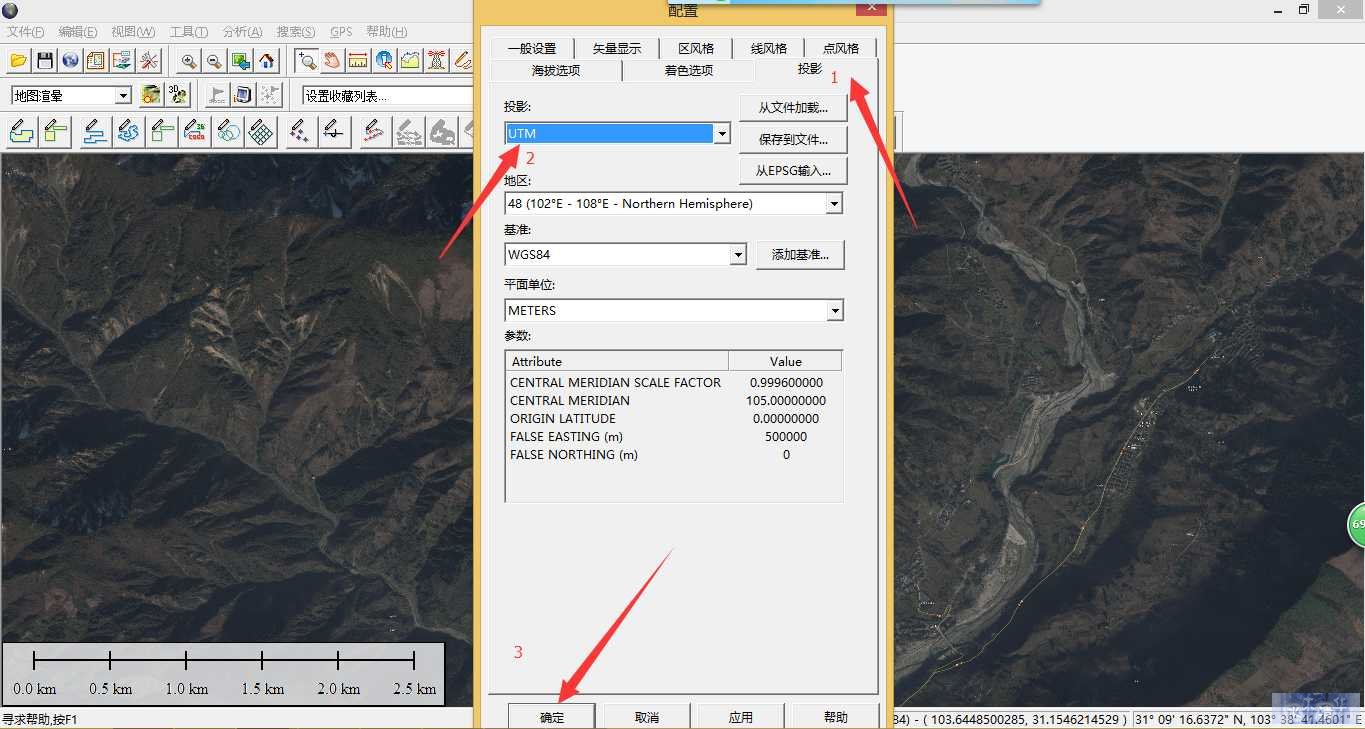Confirm with the 确定 button
This screenshot has height=729, width=1365.
click(x=552, y=717)
